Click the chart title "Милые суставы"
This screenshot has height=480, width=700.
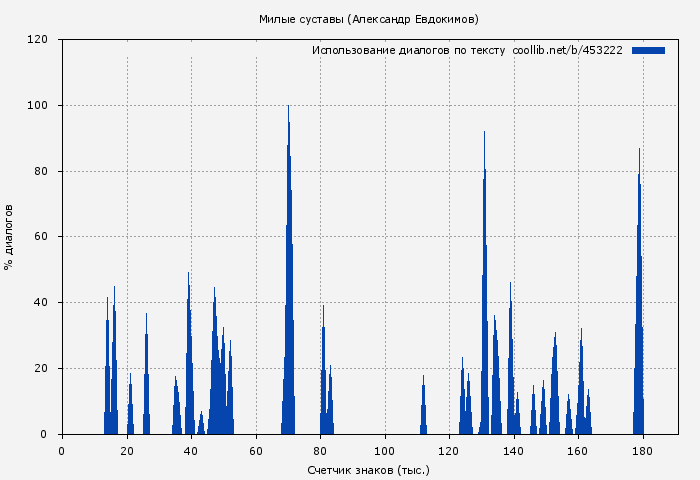tap(300, 19)
